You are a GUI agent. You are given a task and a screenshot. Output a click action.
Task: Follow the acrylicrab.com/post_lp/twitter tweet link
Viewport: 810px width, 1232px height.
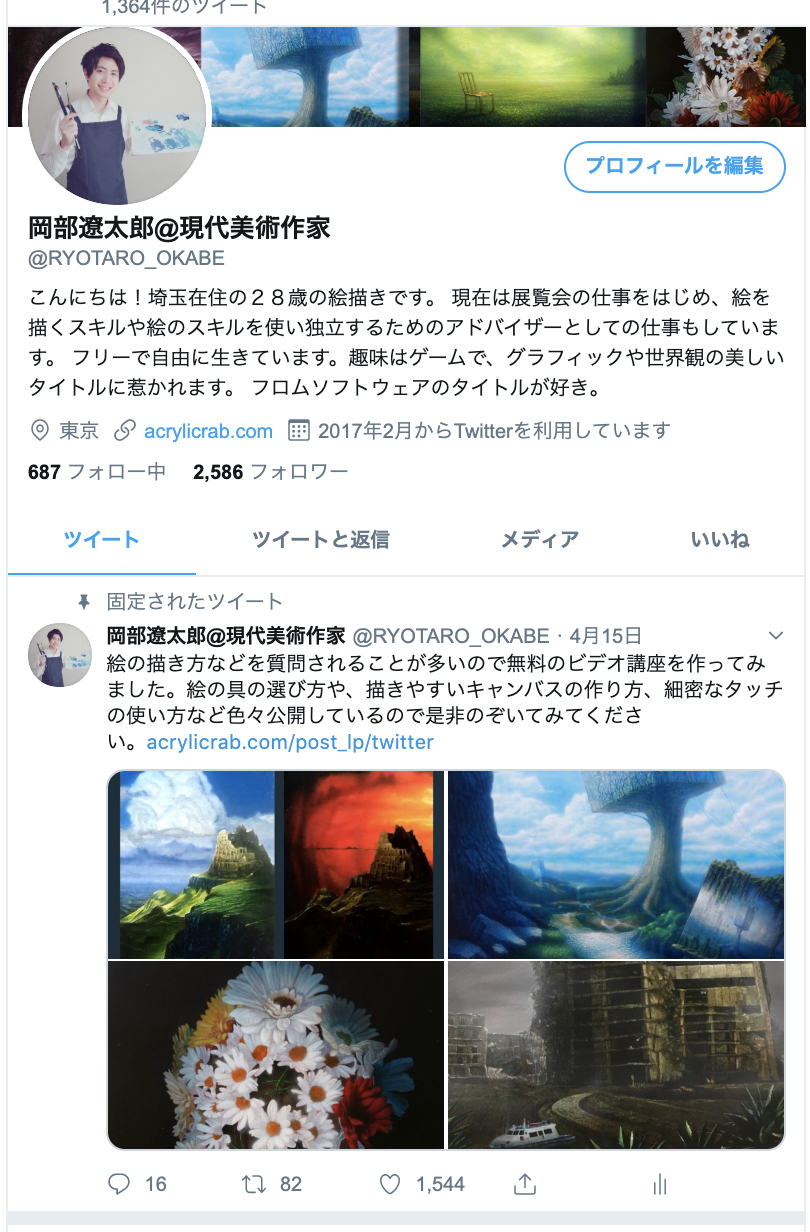pos(290,742)
